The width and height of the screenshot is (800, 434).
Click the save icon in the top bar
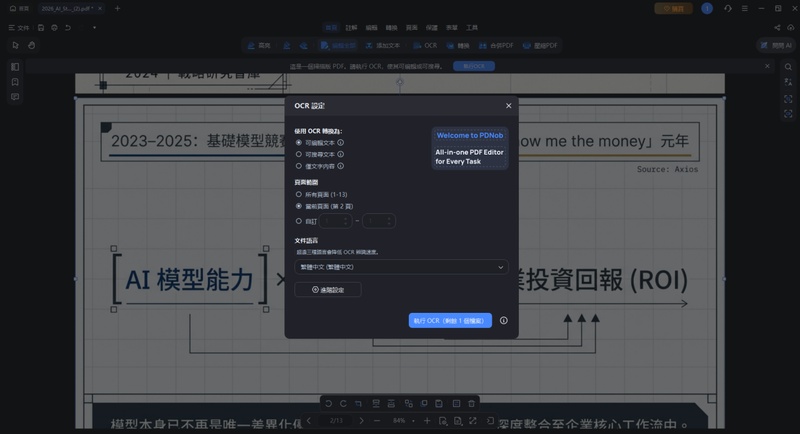coord(41,28)
